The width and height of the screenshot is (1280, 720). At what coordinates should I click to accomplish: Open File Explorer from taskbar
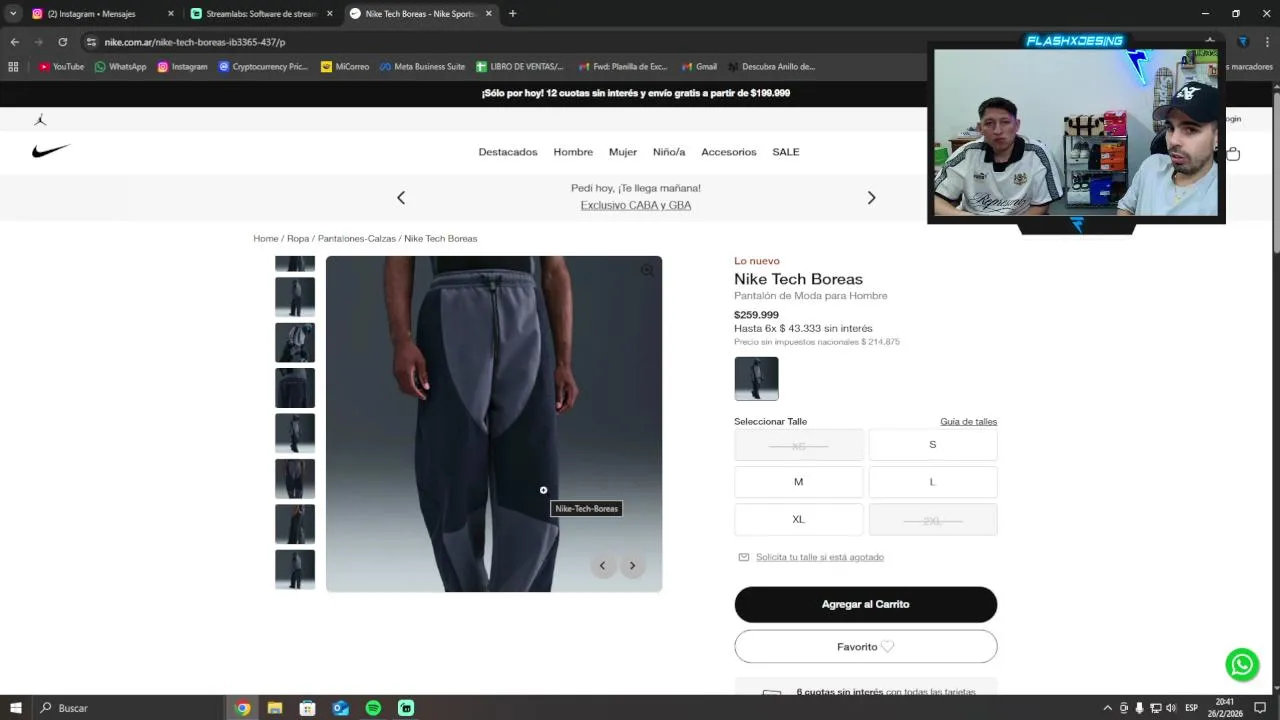point(275,708)
